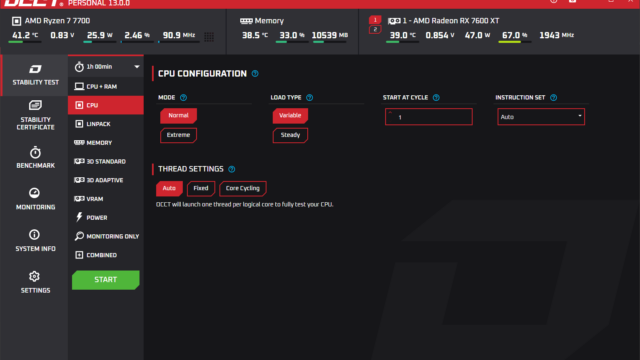
Task: Show help for Thread Settings
Action: [x=231, y=169]
